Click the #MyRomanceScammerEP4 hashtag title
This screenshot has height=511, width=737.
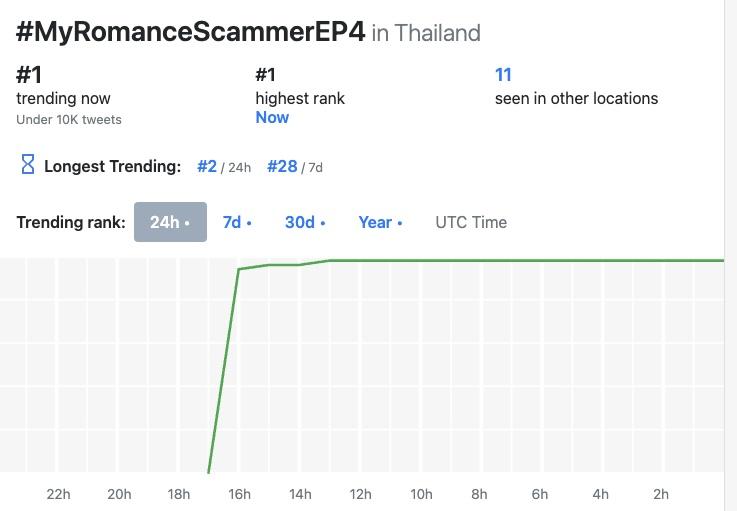click(x=190, y=31)
